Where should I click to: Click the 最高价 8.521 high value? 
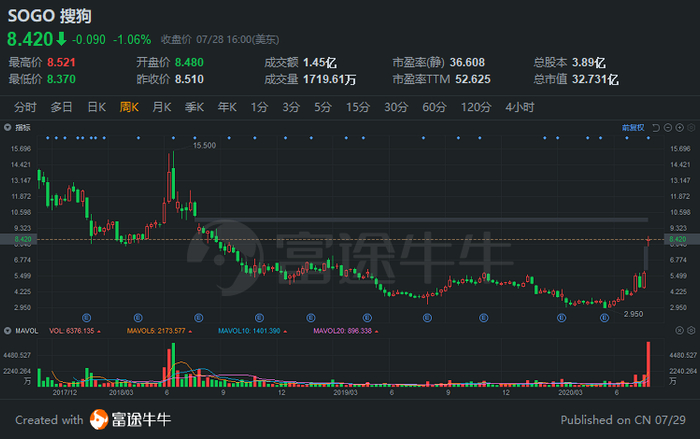pyautogui.click(x=62, y=63)
